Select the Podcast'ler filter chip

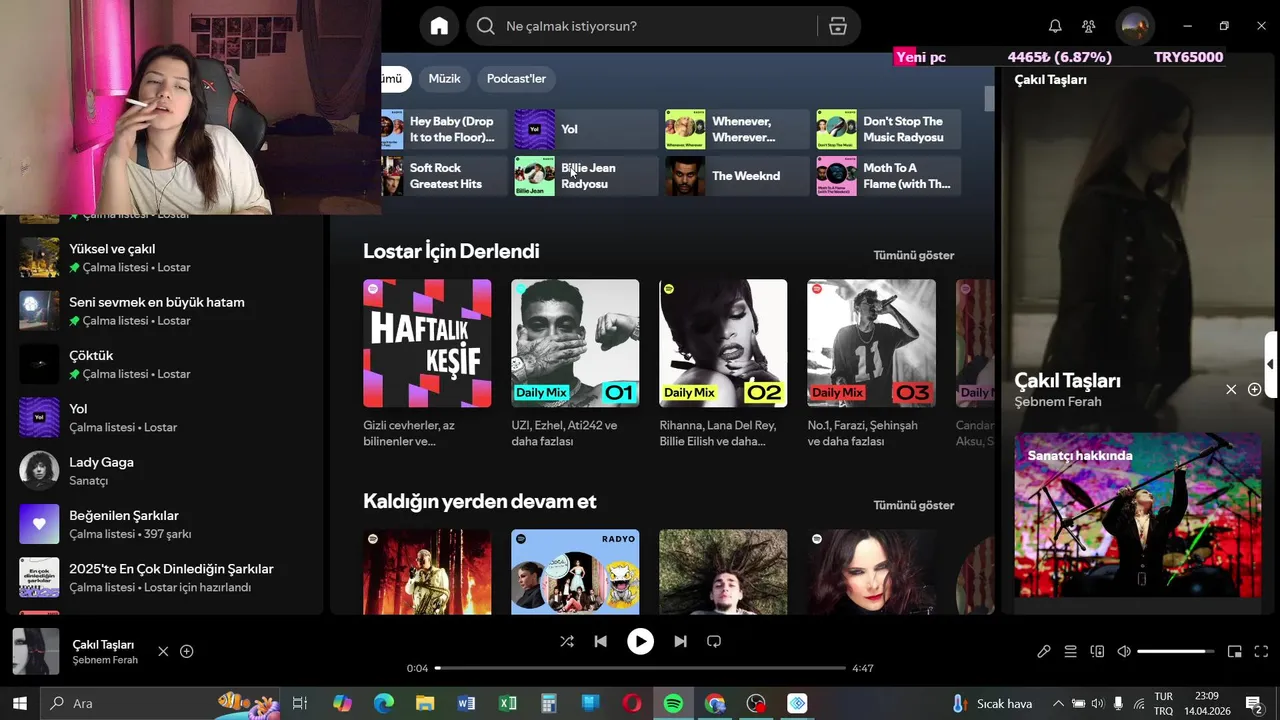[516, 79]
